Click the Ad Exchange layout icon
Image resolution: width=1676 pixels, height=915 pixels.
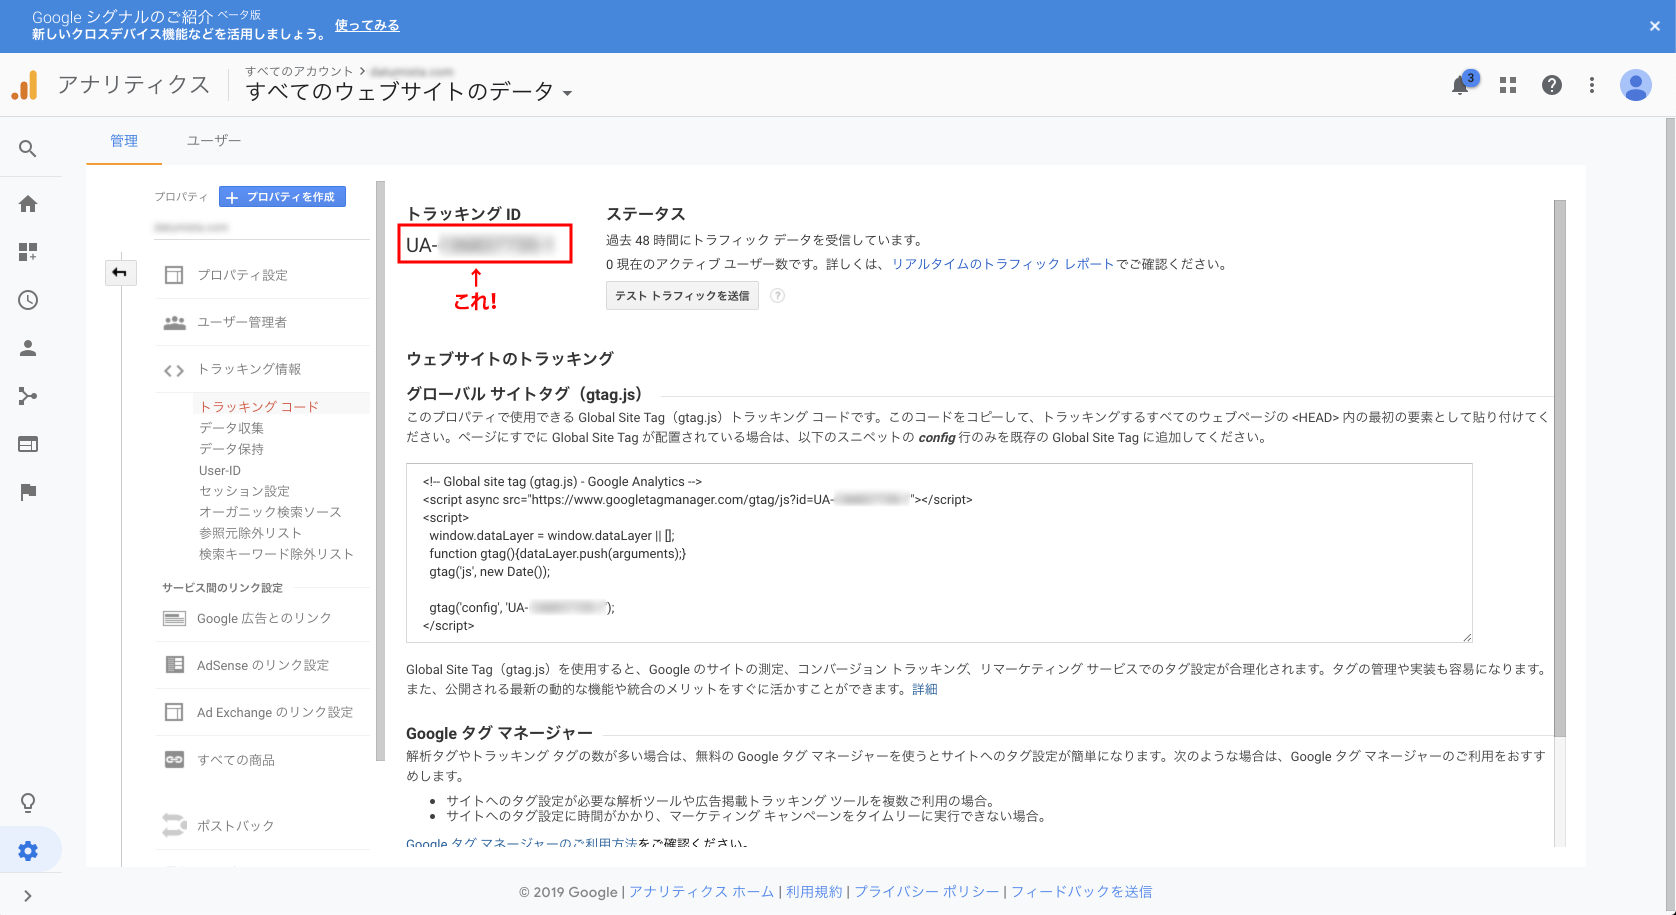[174, 712]
